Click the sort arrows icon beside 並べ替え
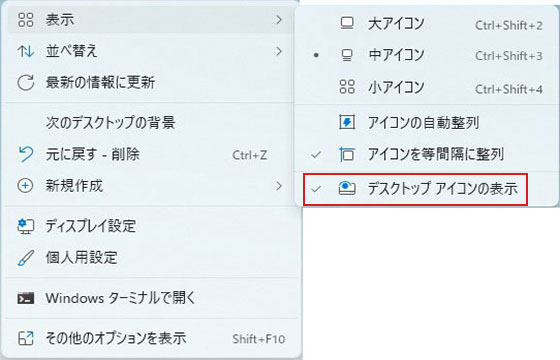 coord(26,51)
